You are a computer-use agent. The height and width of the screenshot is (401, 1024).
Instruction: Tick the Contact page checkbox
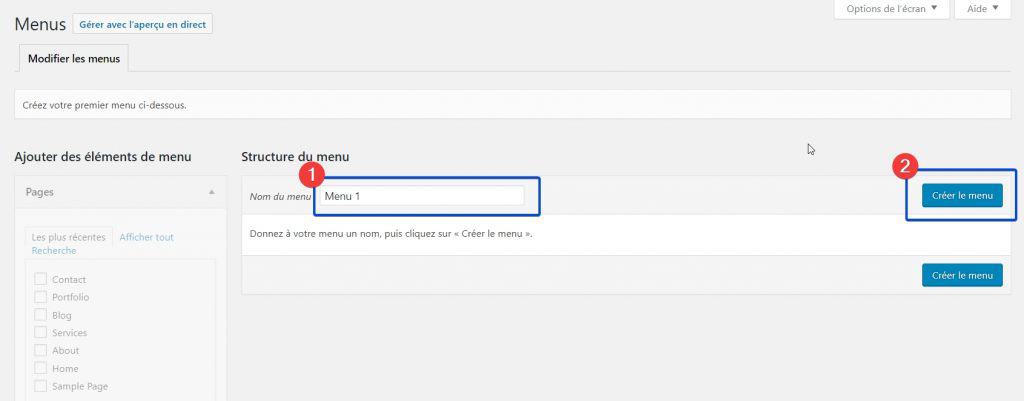40,280
